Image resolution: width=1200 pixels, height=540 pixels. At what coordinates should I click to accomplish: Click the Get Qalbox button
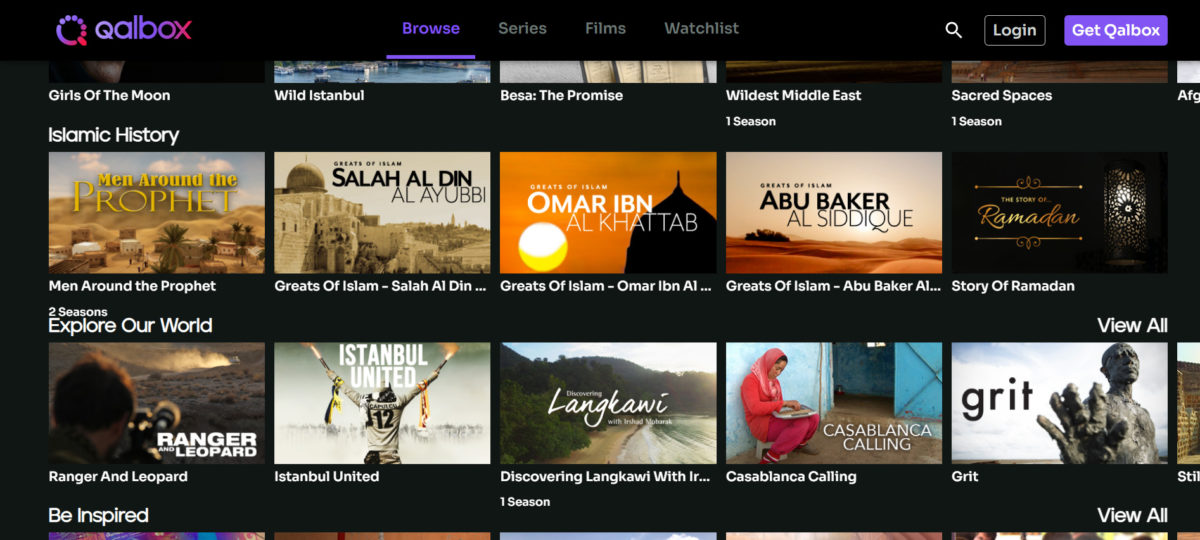1115,30
